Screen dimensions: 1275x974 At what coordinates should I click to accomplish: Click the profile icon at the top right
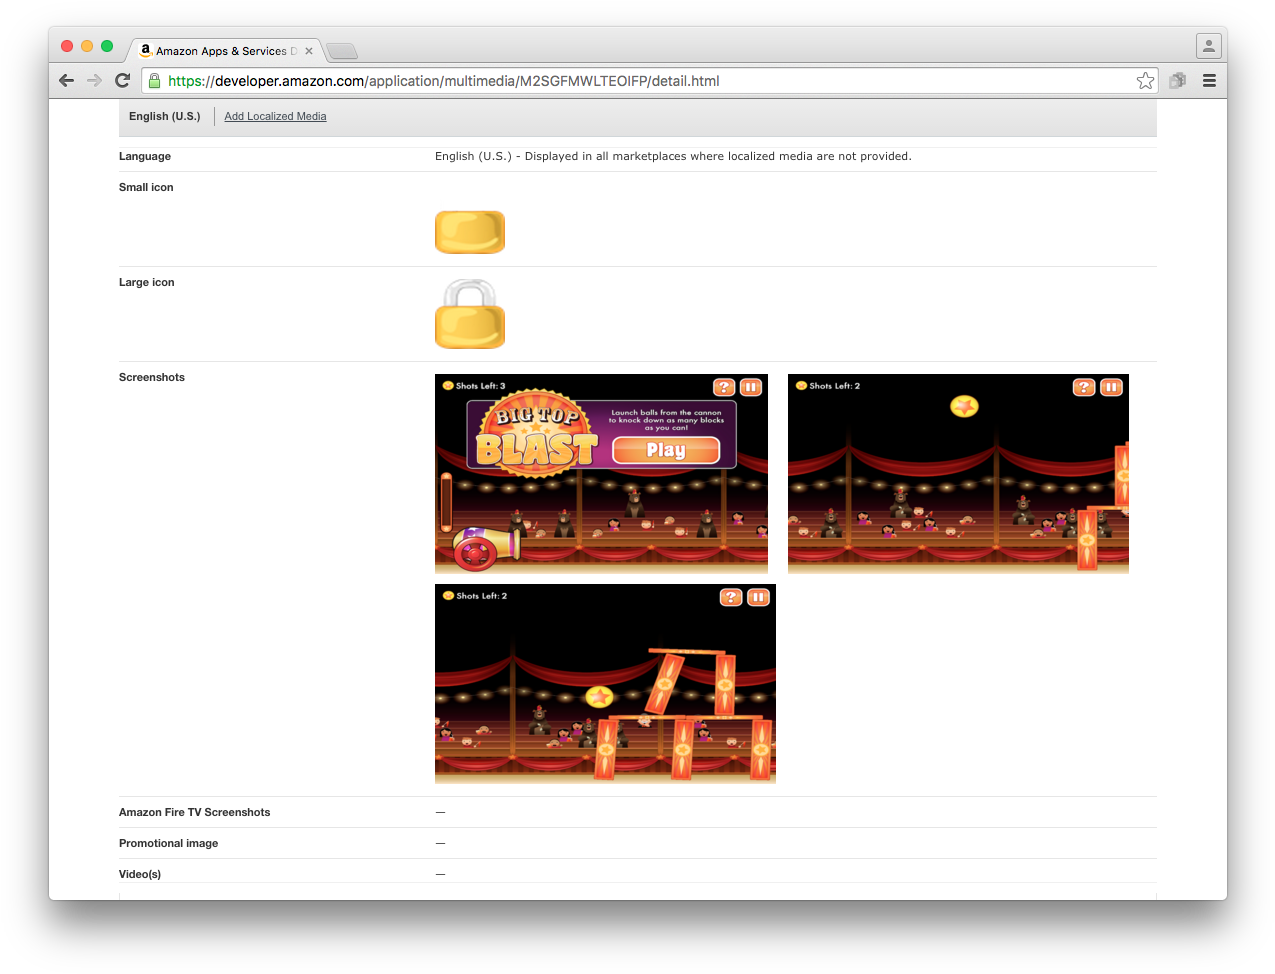pyautogui.click(x=1208, y=45)
